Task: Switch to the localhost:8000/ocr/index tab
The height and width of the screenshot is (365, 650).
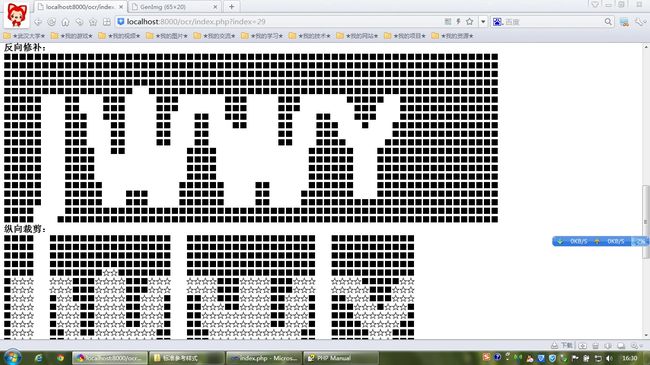Action: pos(80,7)
